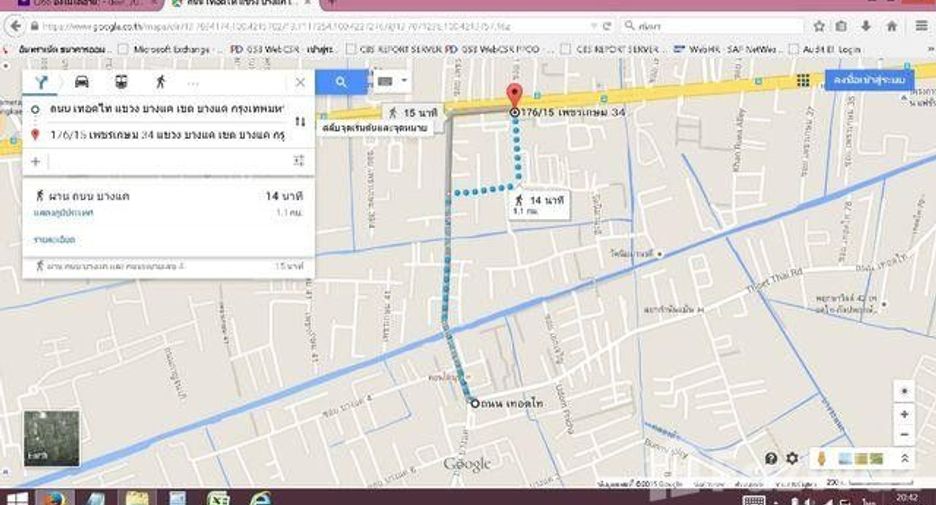Click the taskbar clock
The image size is (936, 505).
tap(907, 498)
